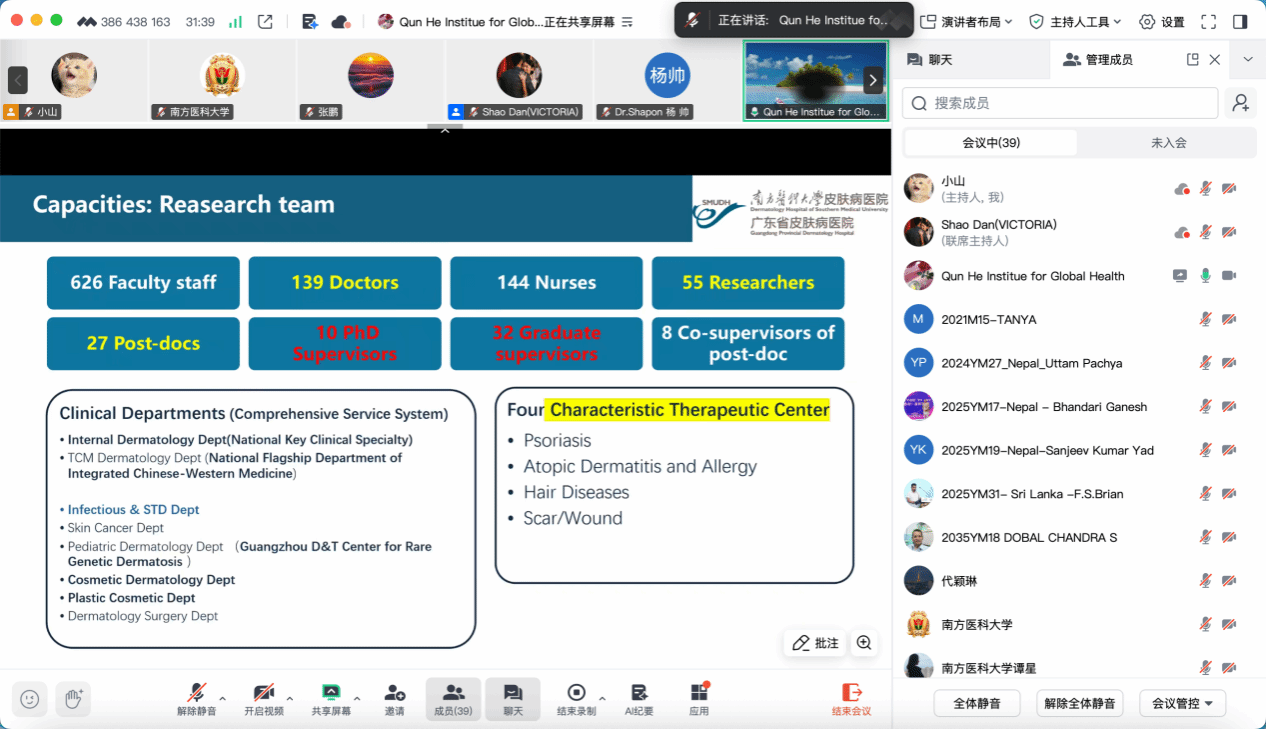1266x729 pixels.
Task: Select Shao Dan(VICTORIA) video thumbnail
Action: 519,80
